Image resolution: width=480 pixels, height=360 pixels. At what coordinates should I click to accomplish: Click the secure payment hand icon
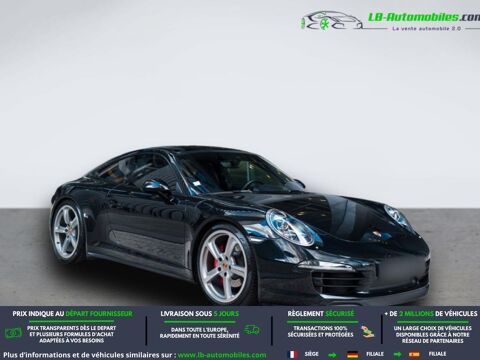[367, 332]
